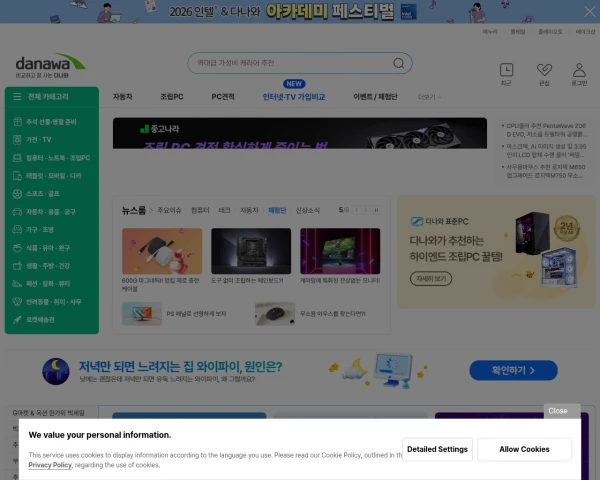The width and height of the screenshot is (600, 480).
Task: Click the danawa logo
Action: point(50,65)
